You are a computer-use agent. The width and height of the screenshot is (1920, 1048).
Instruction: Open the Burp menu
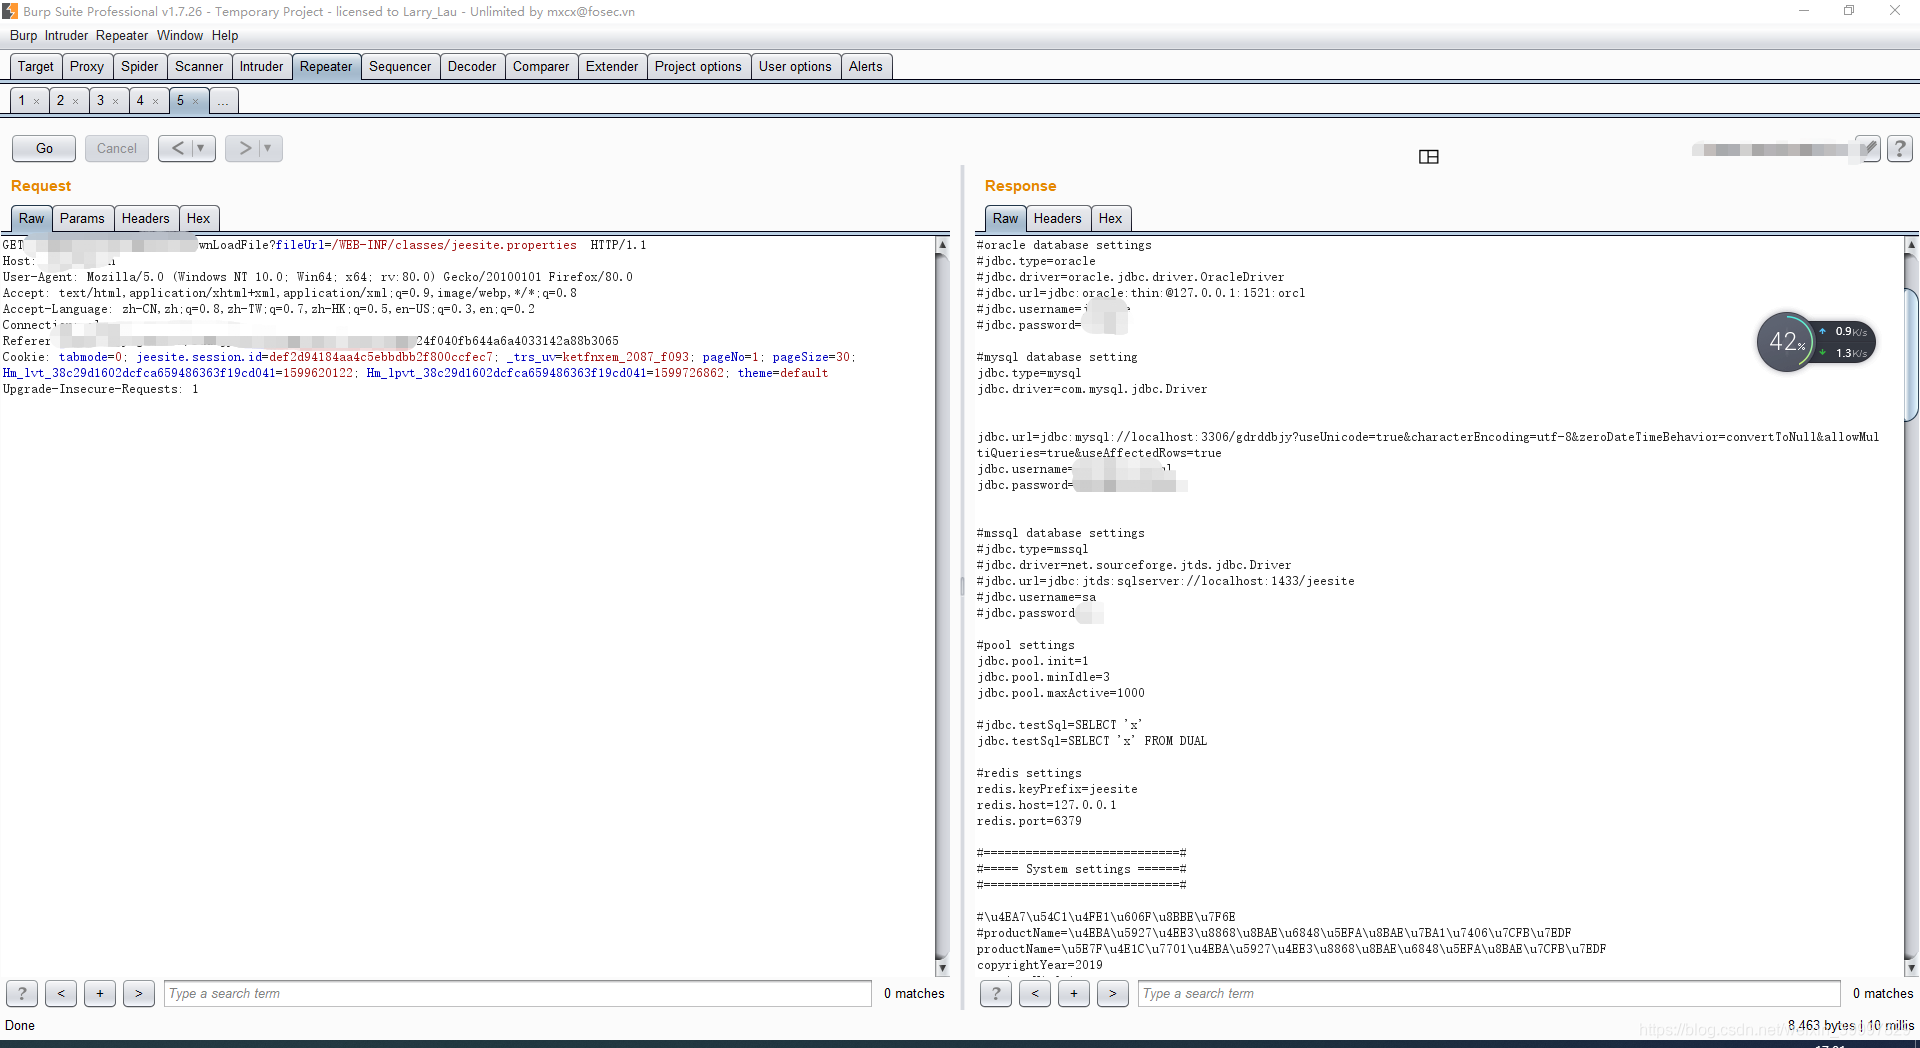pyautogui.click(x=23, y=35)
